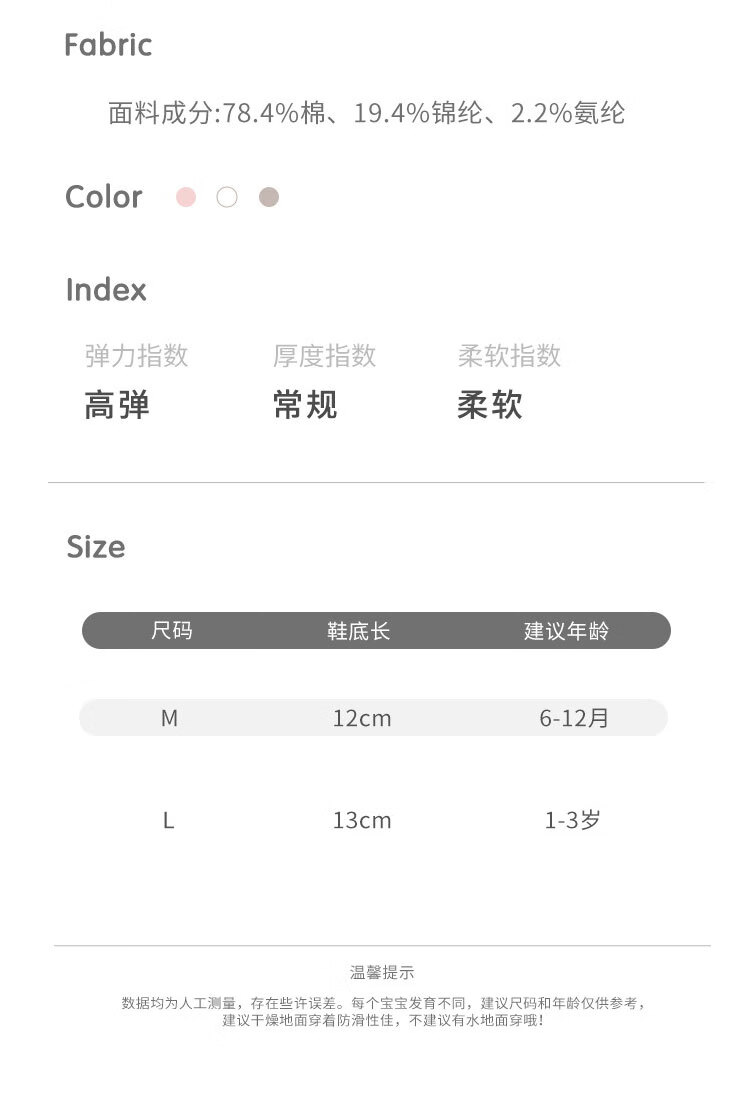
Task: Click the Fabric heading
Action: point(108,45)
